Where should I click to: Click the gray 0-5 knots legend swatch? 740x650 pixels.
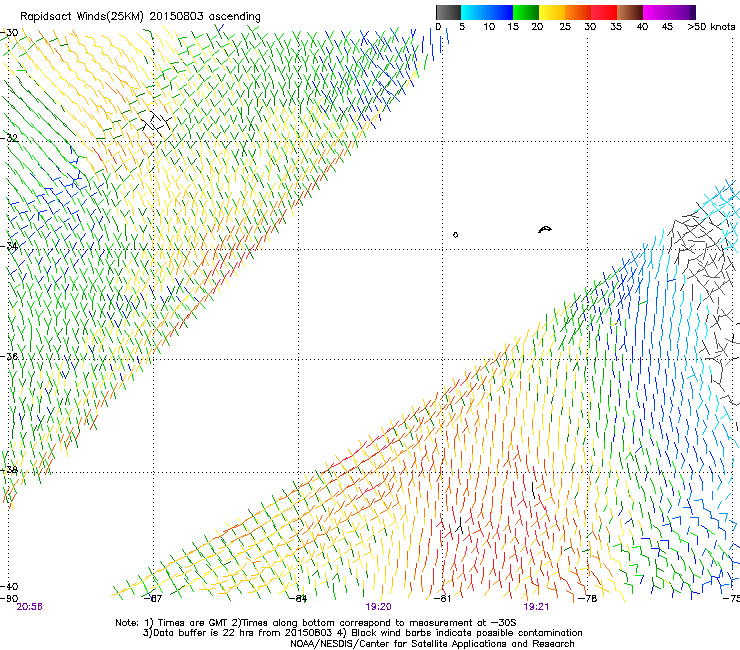point(448,12)
